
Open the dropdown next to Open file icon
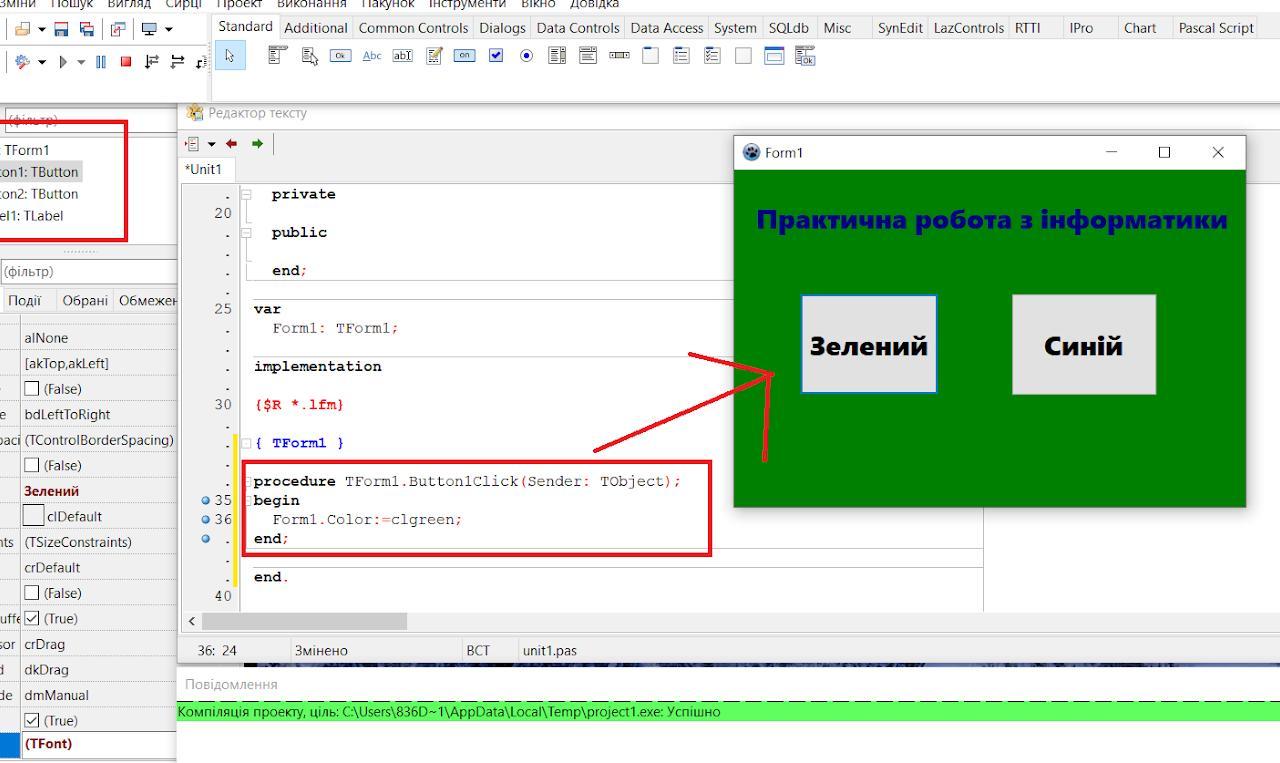(x=42, y=30)
